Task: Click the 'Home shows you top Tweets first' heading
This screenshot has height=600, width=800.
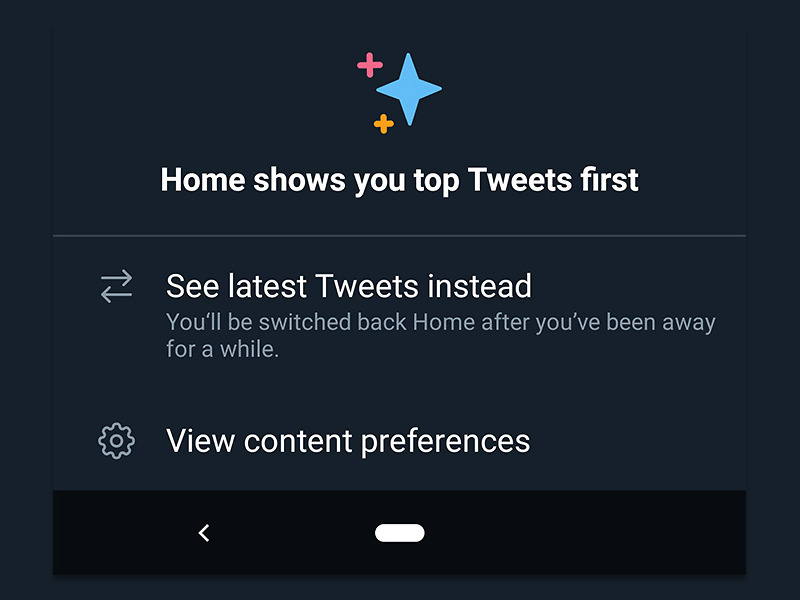Action: [x=399, y=180]
